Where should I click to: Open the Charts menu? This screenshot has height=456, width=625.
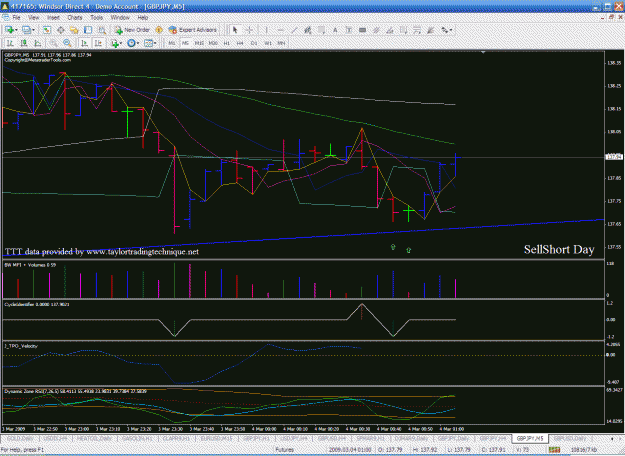tap(75, 18)
